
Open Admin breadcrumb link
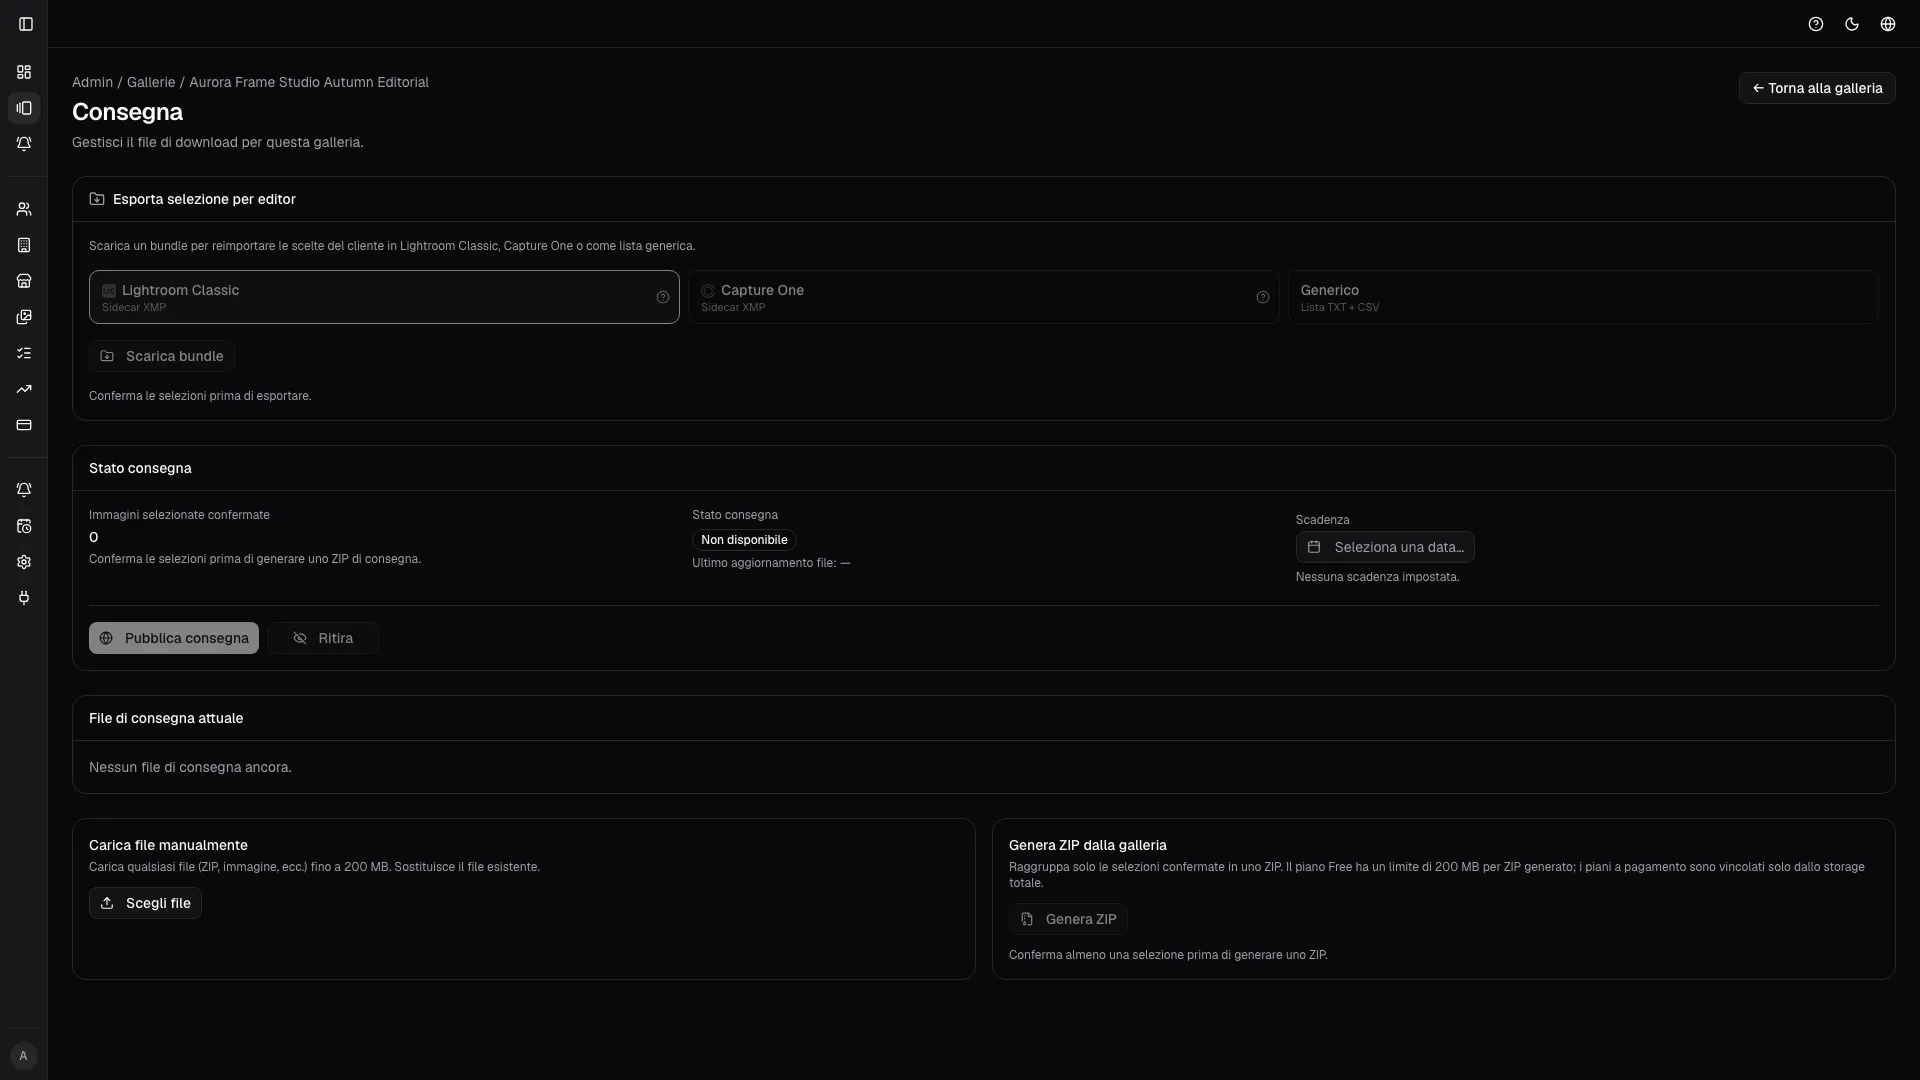[x=92, y=82]
